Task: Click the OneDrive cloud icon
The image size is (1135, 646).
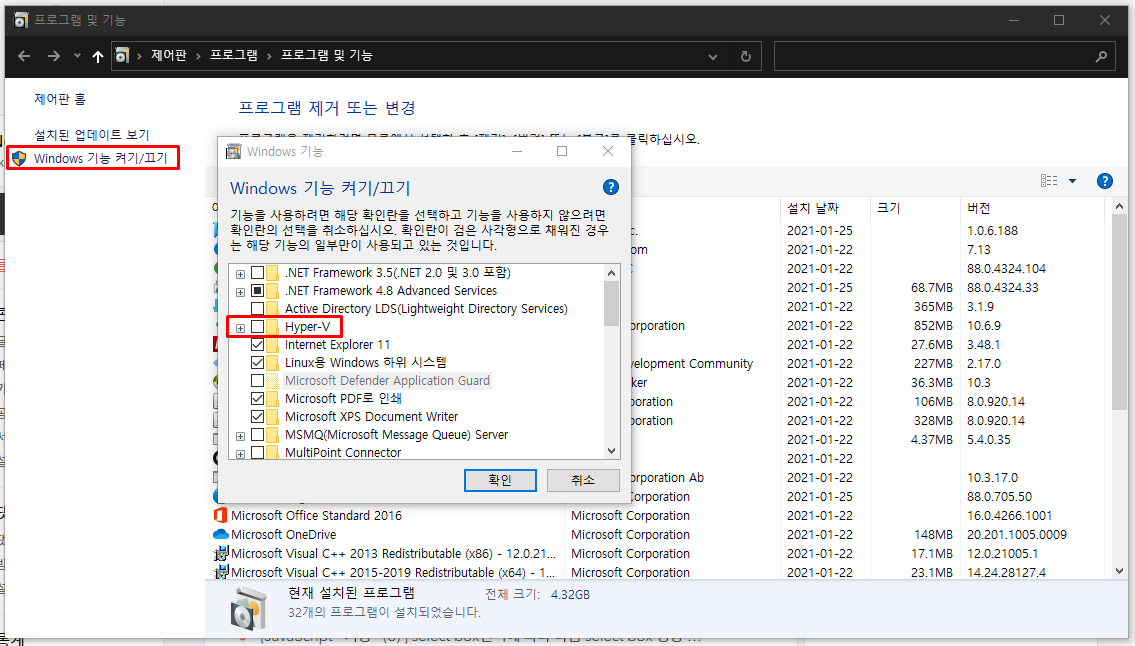Action: 221,534
